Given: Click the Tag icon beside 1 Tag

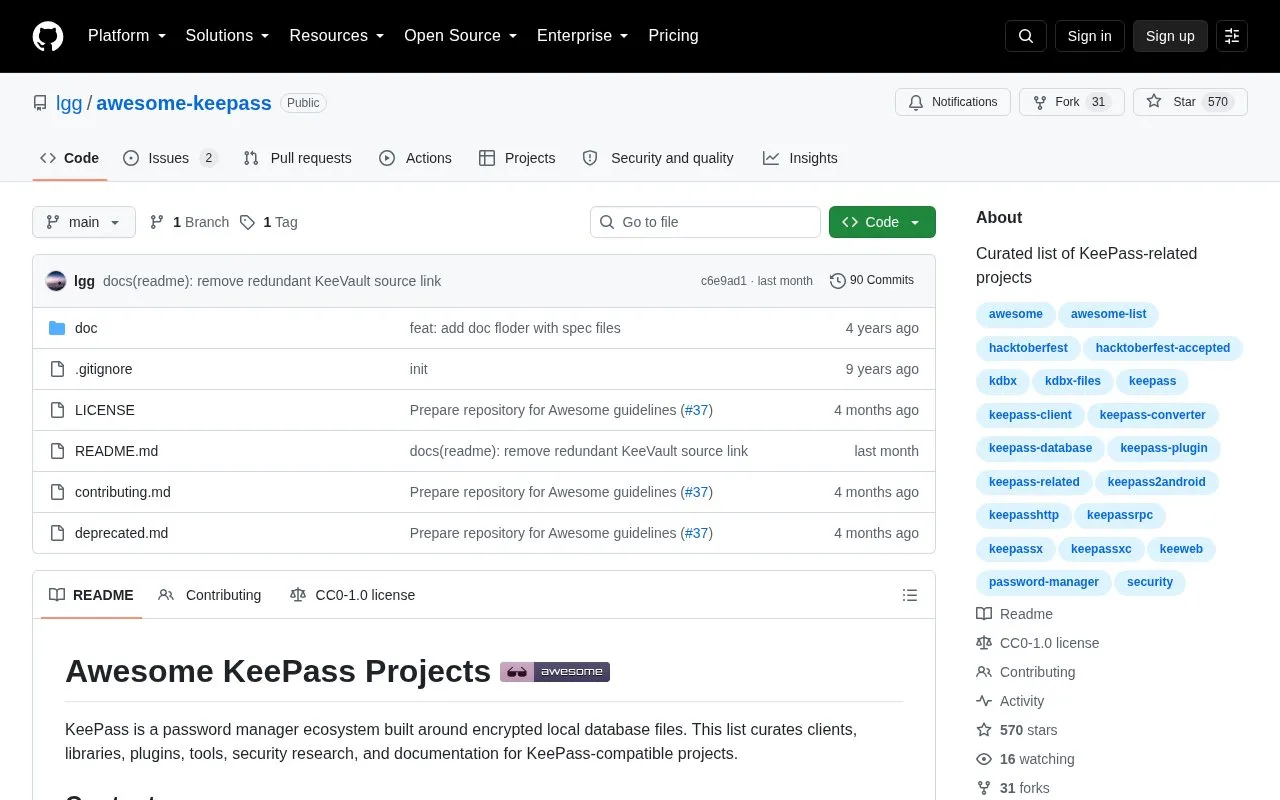Looking at the screenshot, I should click(247, 222).
